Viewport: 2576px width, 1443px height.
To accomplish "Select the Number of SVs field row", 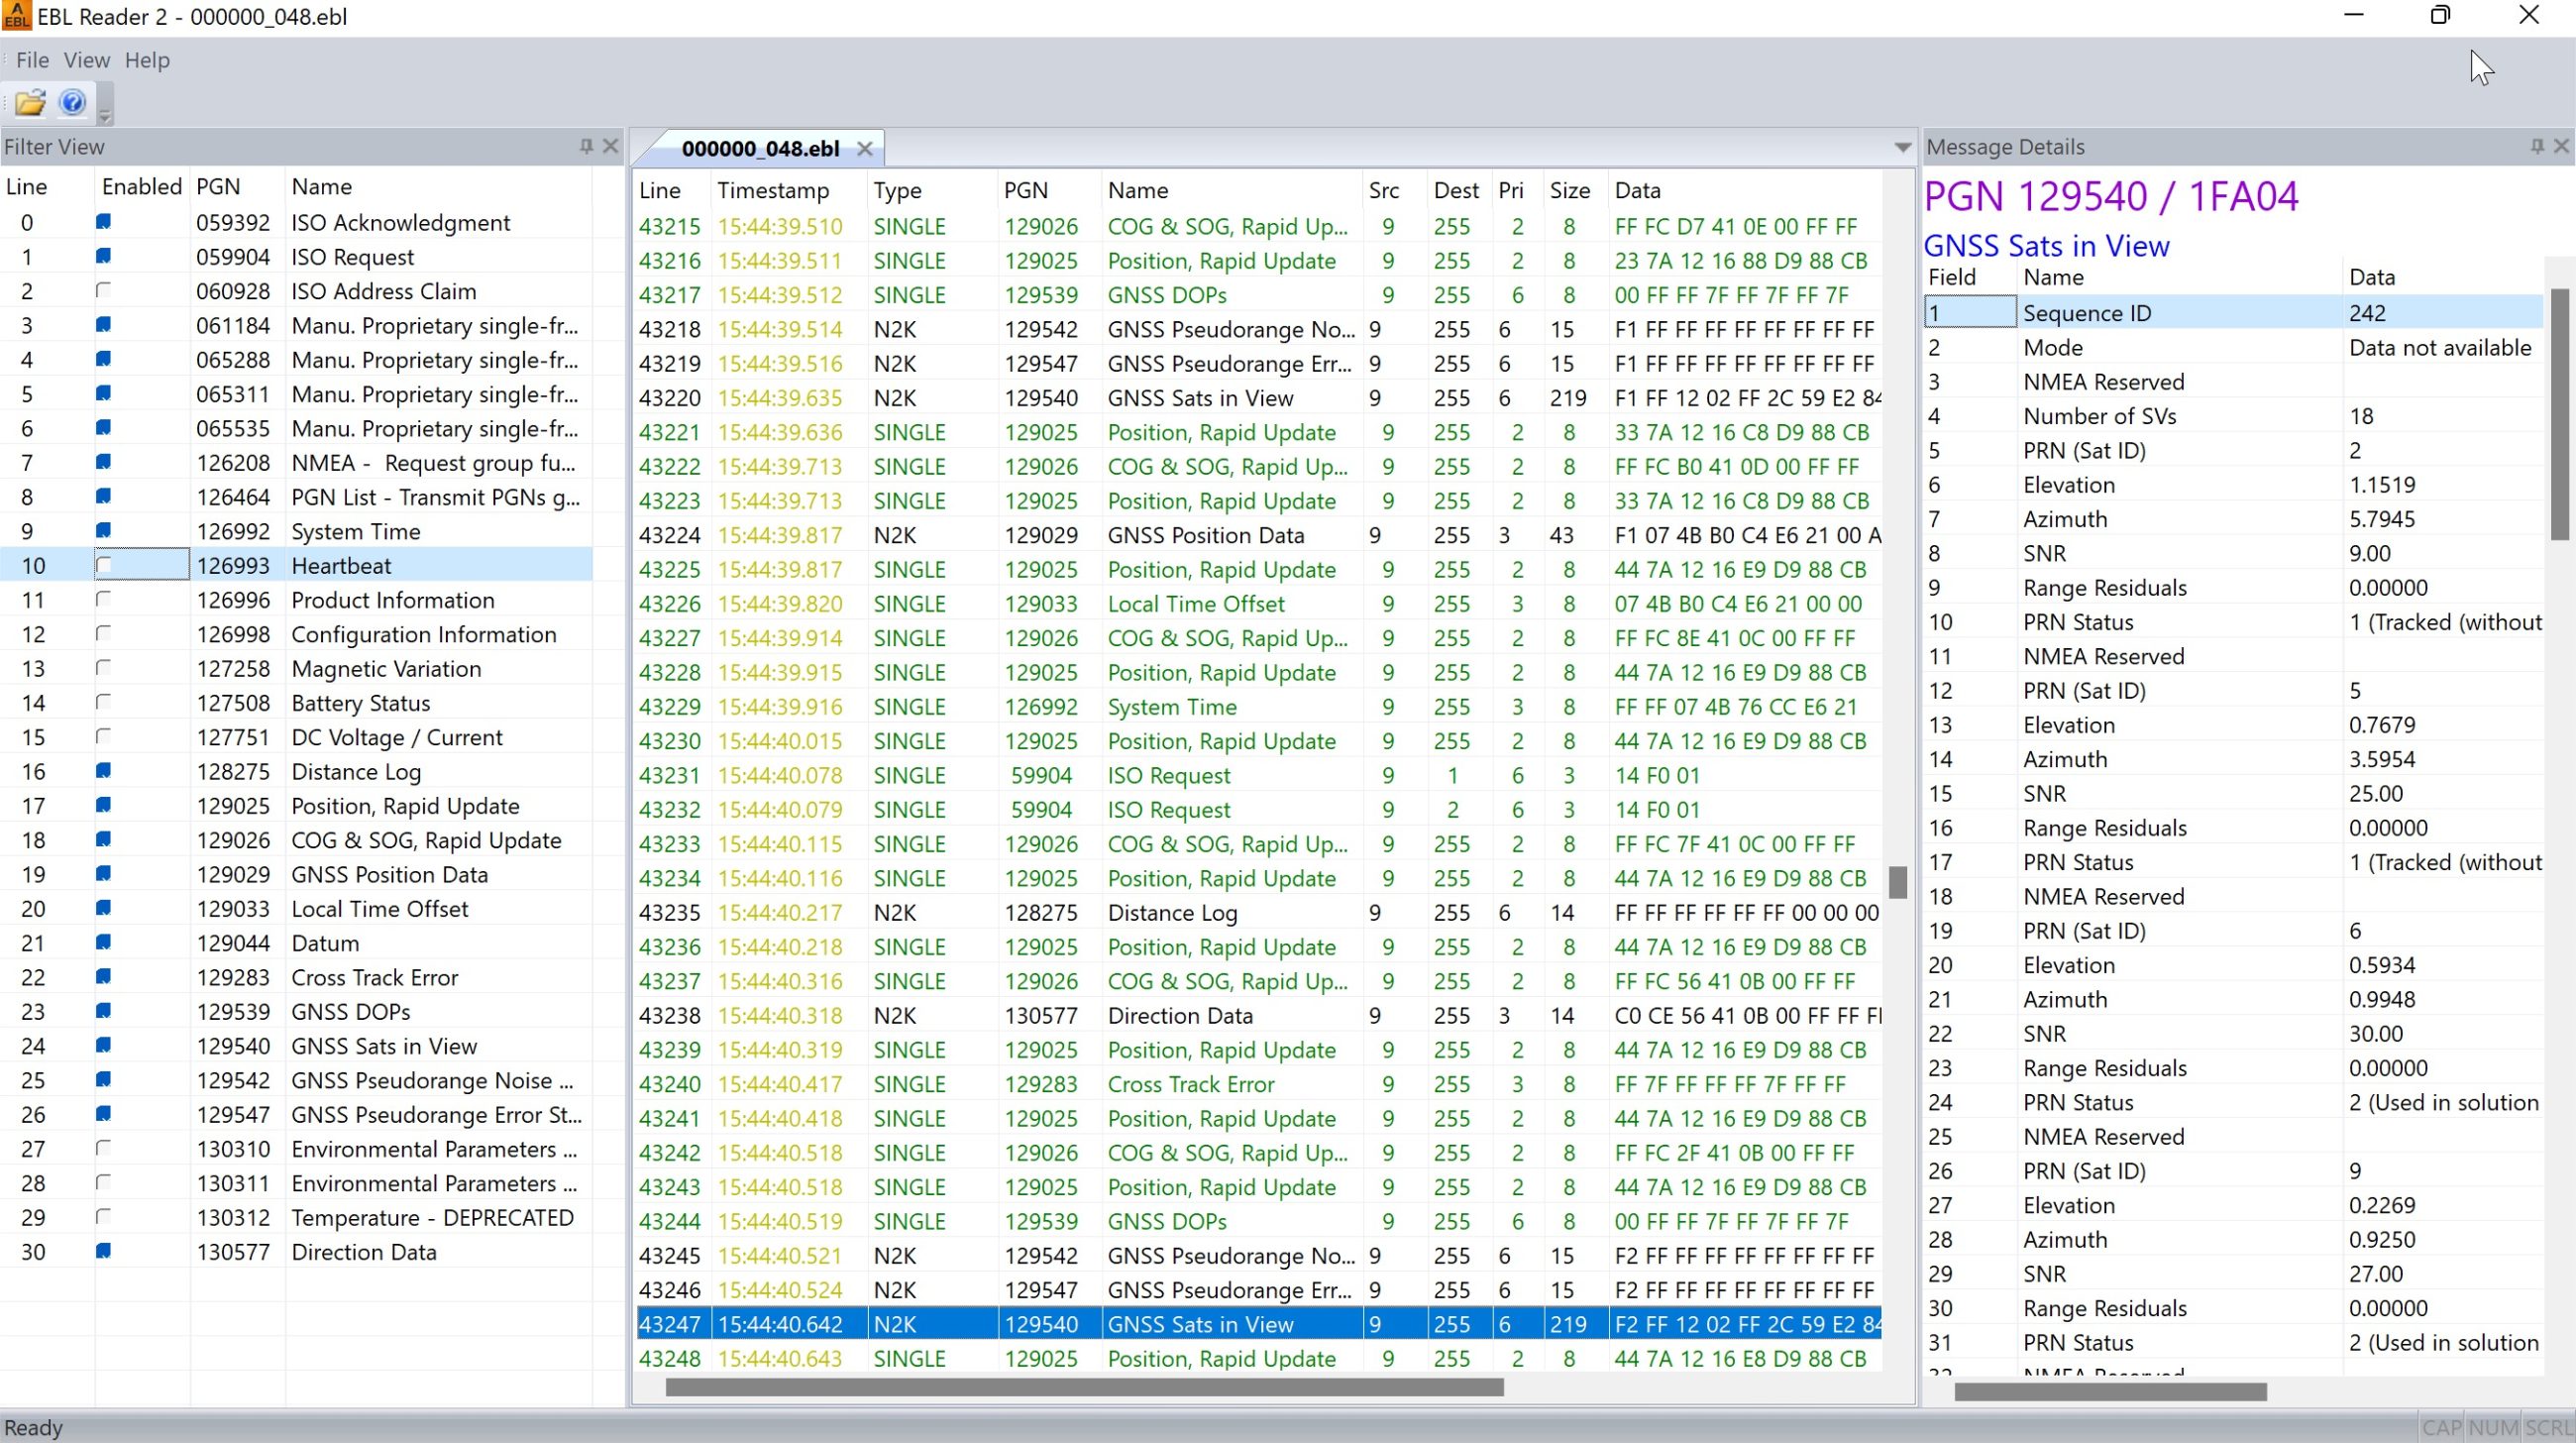I will click(x=2233, y=416).
